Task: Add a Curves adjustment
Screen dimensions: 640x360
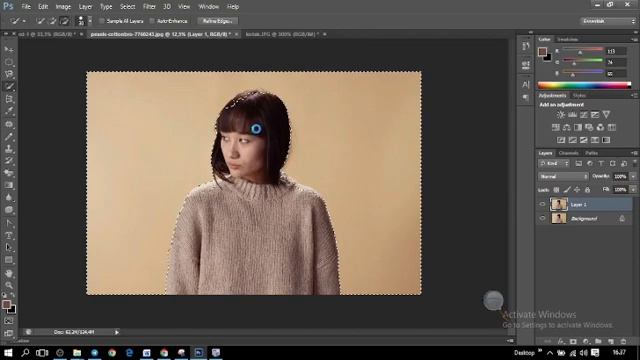Action: pyautogui.click(x=584, y=115)
